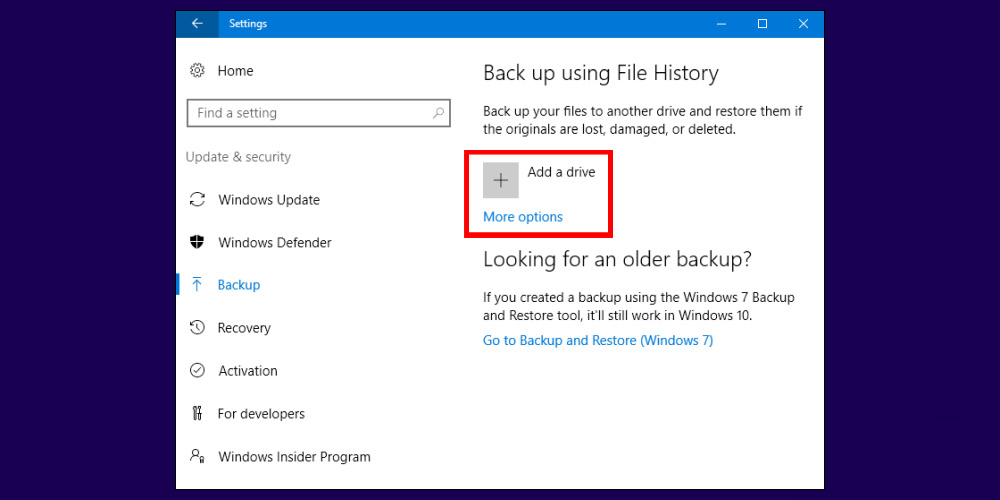Open Go to Backup and Restore (Windows 7)
This screenshot has width=1000, height=500.
(x=598, y=341)
